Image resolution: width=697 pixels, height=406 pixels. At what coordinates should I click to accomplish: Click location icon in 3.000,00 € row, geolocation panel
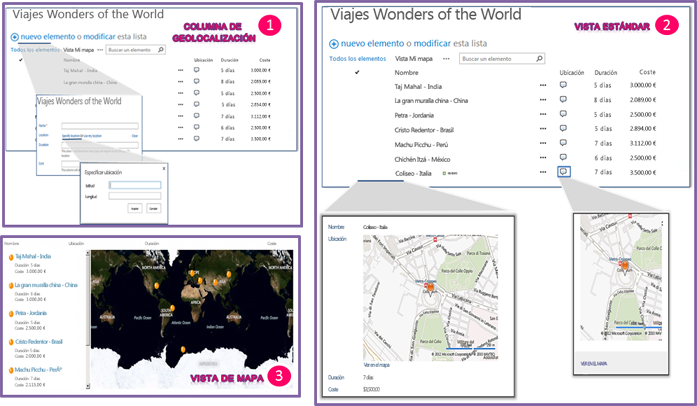(x=196, y=70)
